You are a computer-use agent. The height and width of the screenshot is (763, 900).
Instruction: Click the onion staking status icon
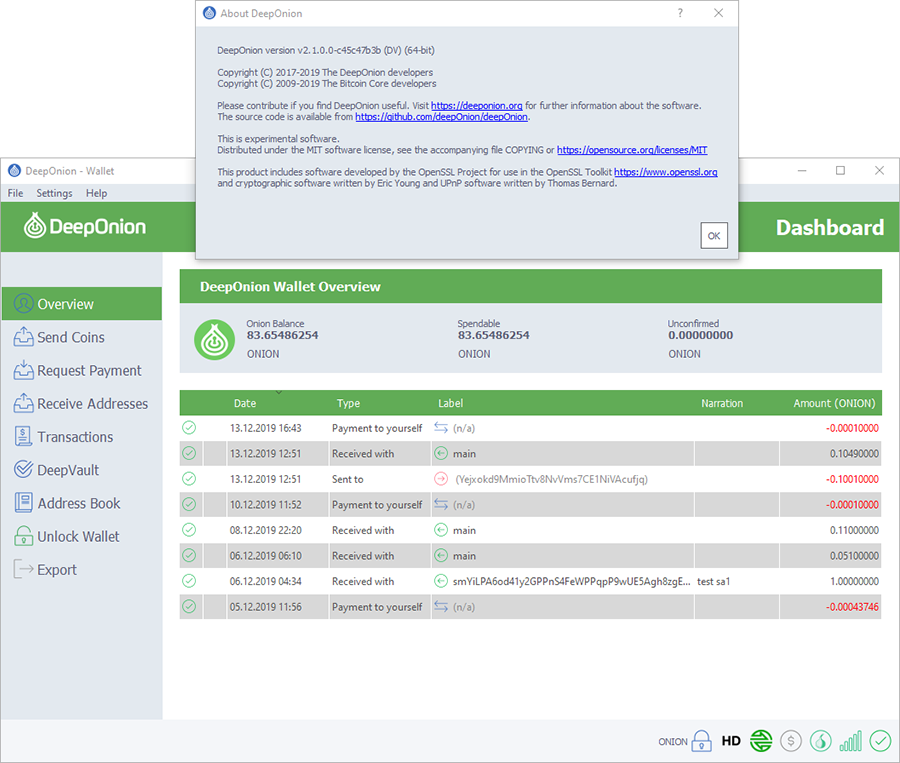click(x=821, y=741)
